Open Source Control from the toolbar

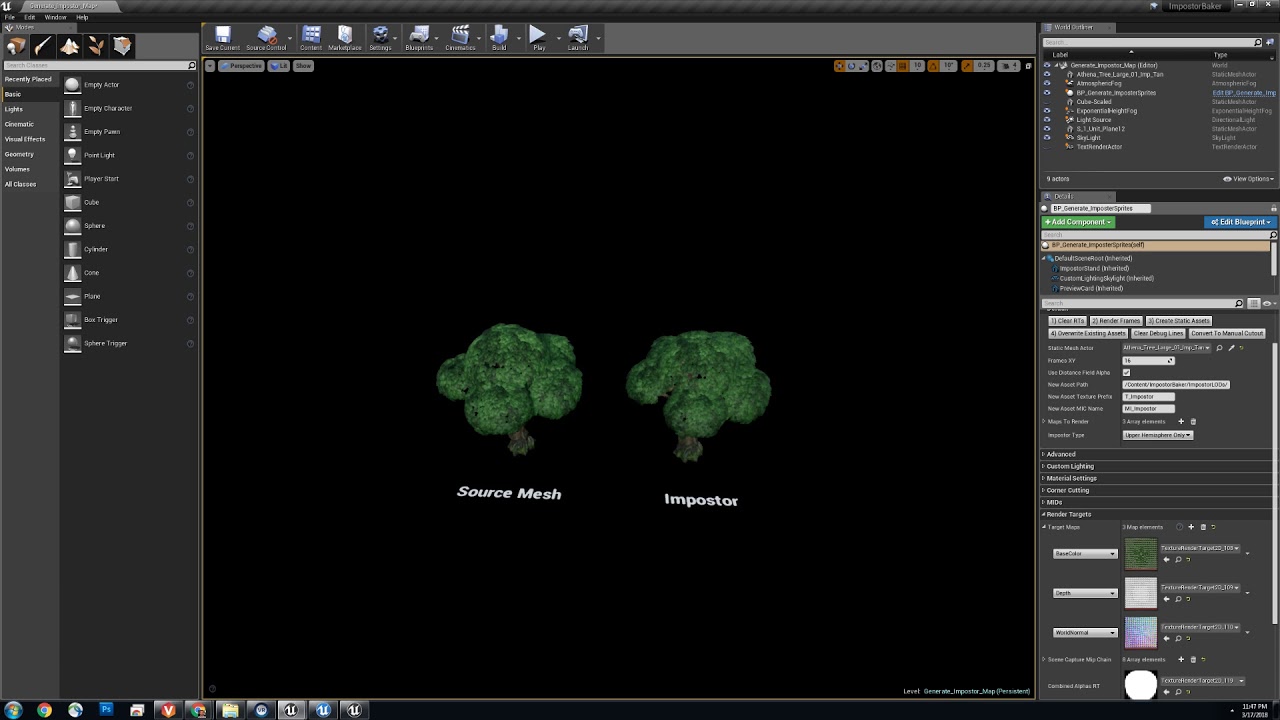pos(266,38)
